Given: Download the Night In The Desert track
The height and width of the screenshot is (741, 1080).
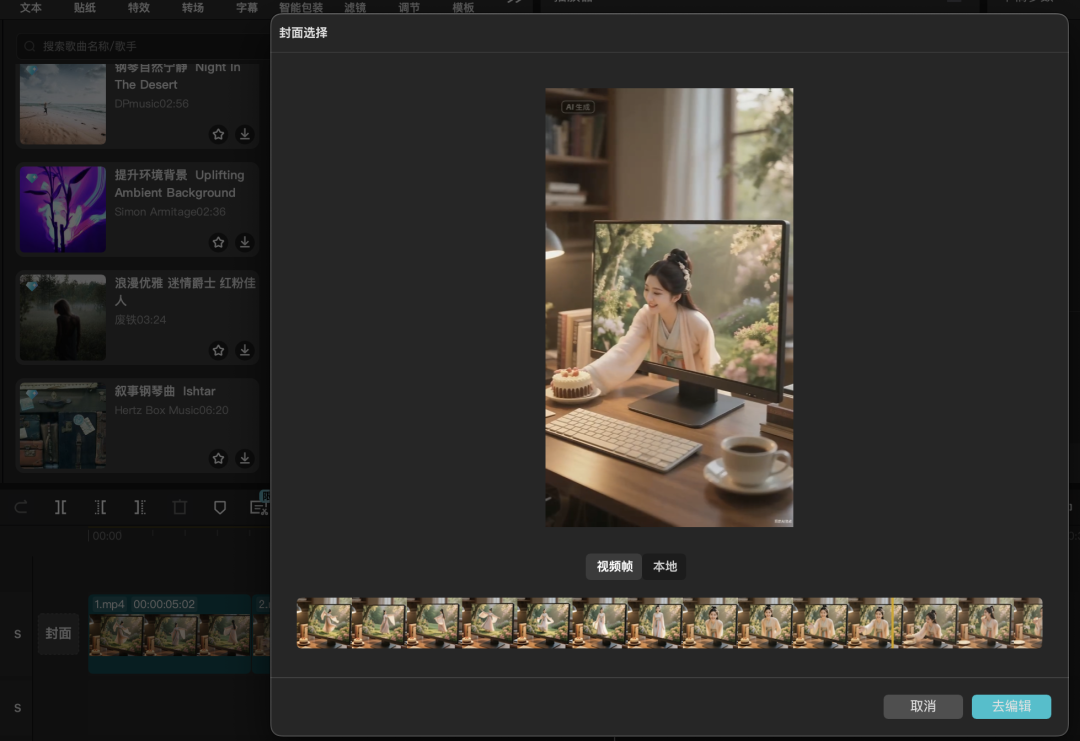Looking at the screenshot, I should [244, 134].
